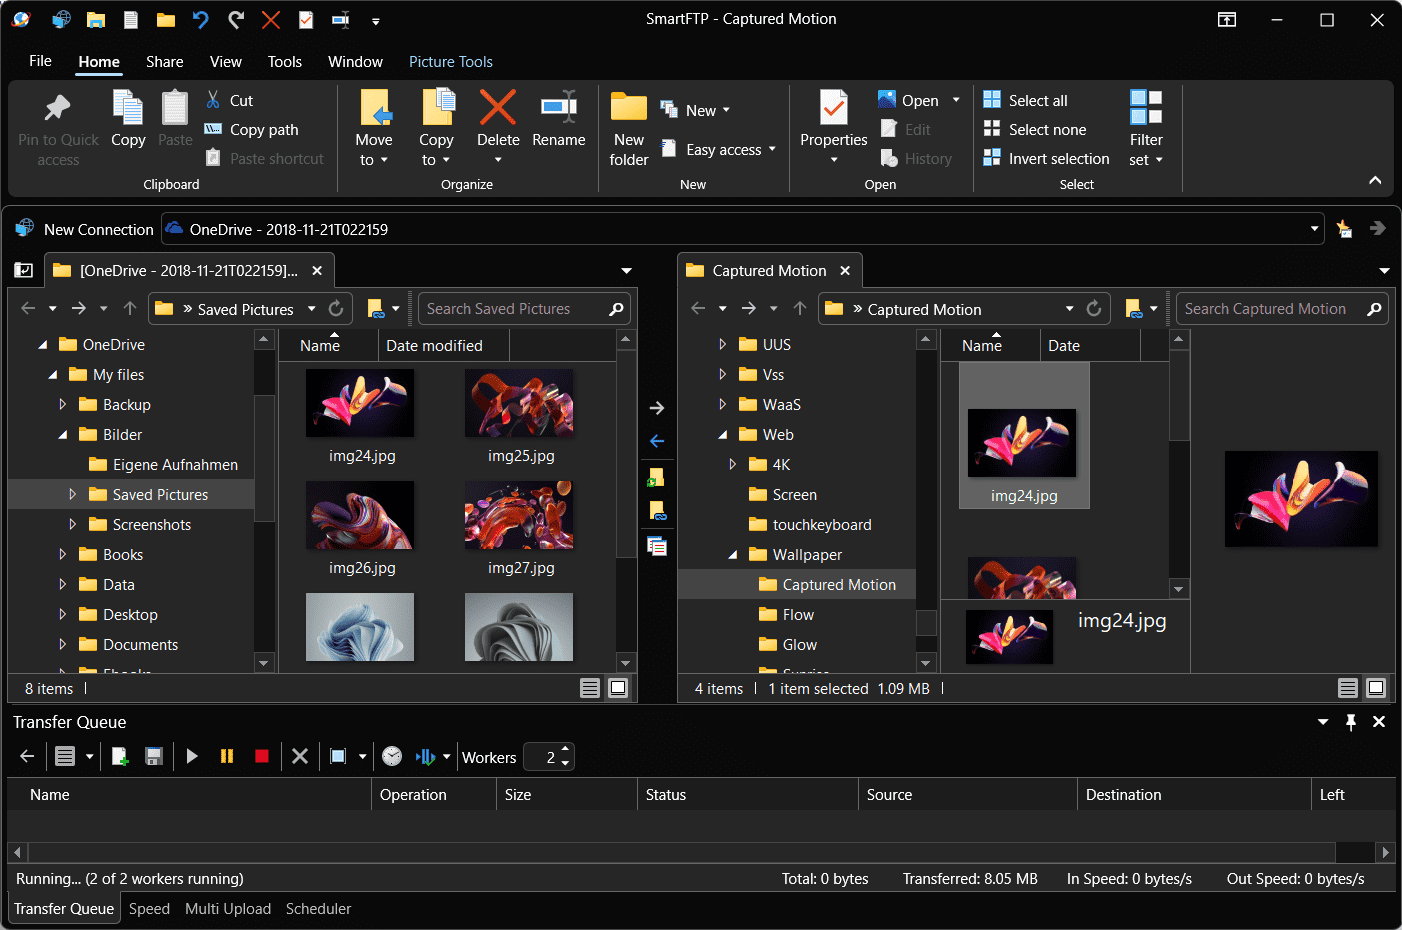1402x930 pixels.
Task: Open the Saved Pictures path dropdown
Action: pyautogui.click(x=312, y=309)
